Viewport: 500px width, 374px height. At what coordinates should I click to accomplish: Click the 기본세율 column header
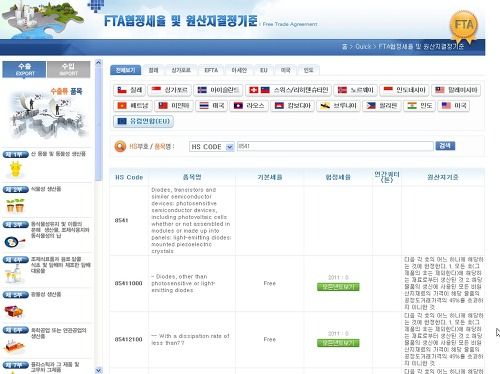(270, 177)
